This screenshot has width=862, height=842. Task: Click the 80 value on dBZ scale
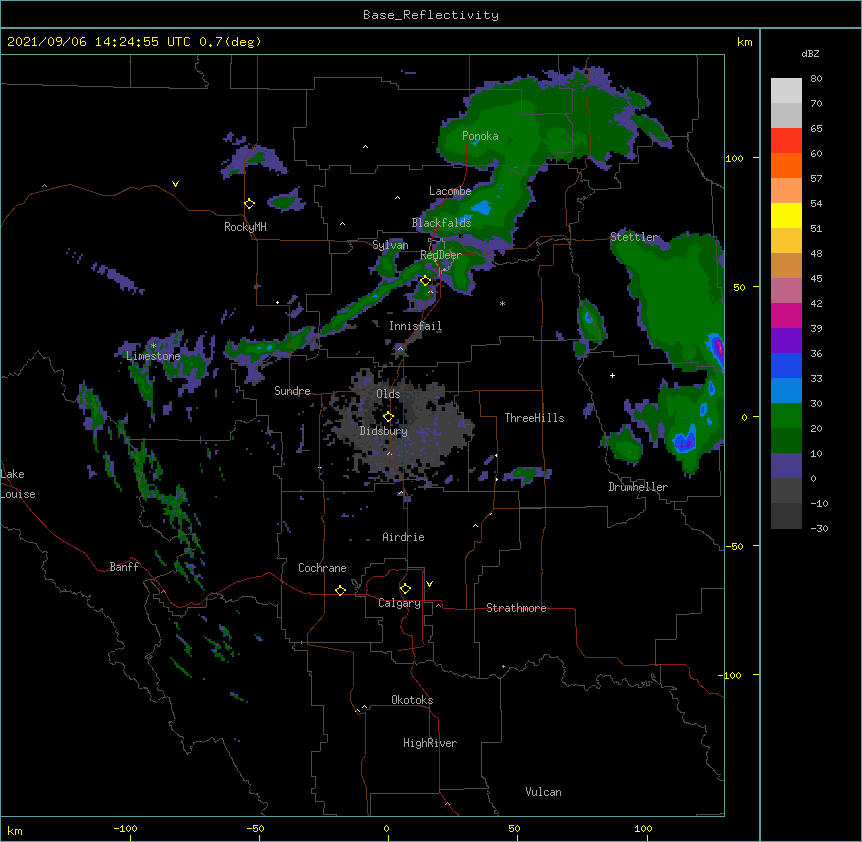tap(816, 79)
